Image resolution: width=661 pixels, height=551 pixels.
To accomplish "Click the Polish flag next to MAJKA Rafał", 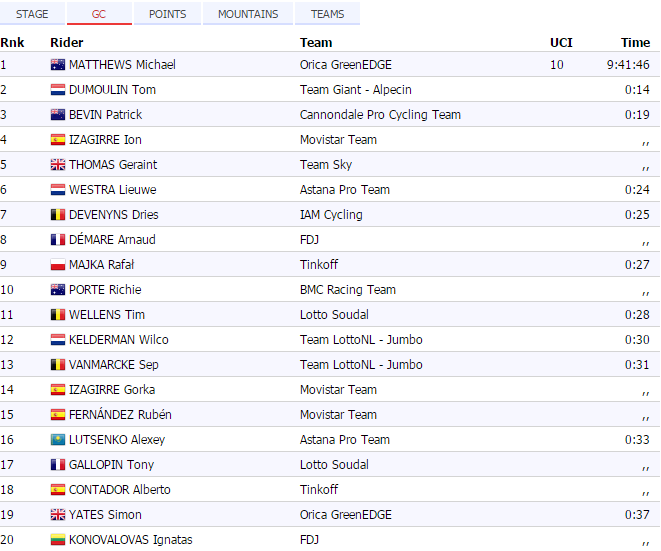I will tap(58, 265).
